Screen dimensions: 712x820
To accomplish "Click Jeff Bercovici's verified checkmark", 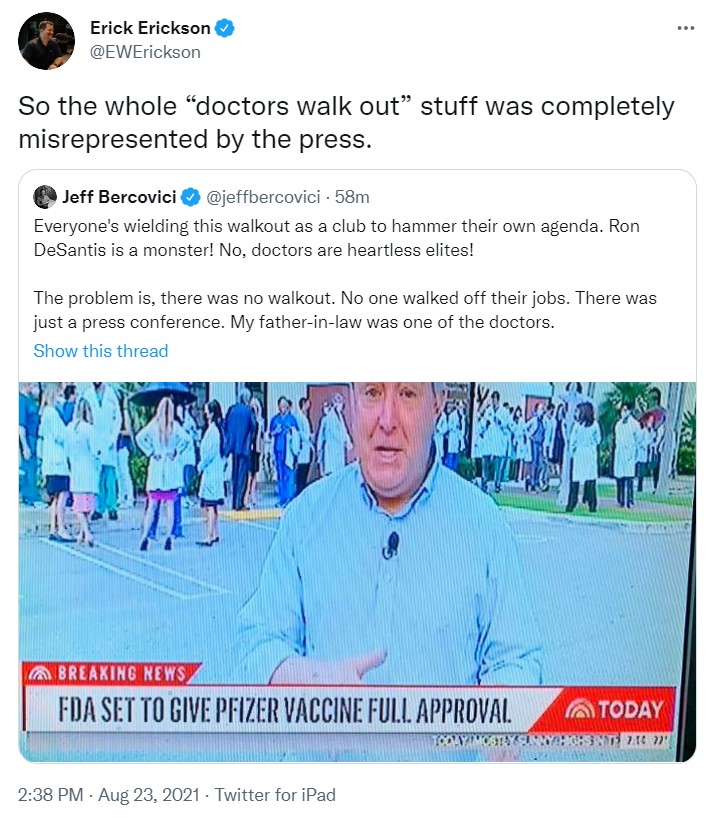I will click(x=190, y=197).
